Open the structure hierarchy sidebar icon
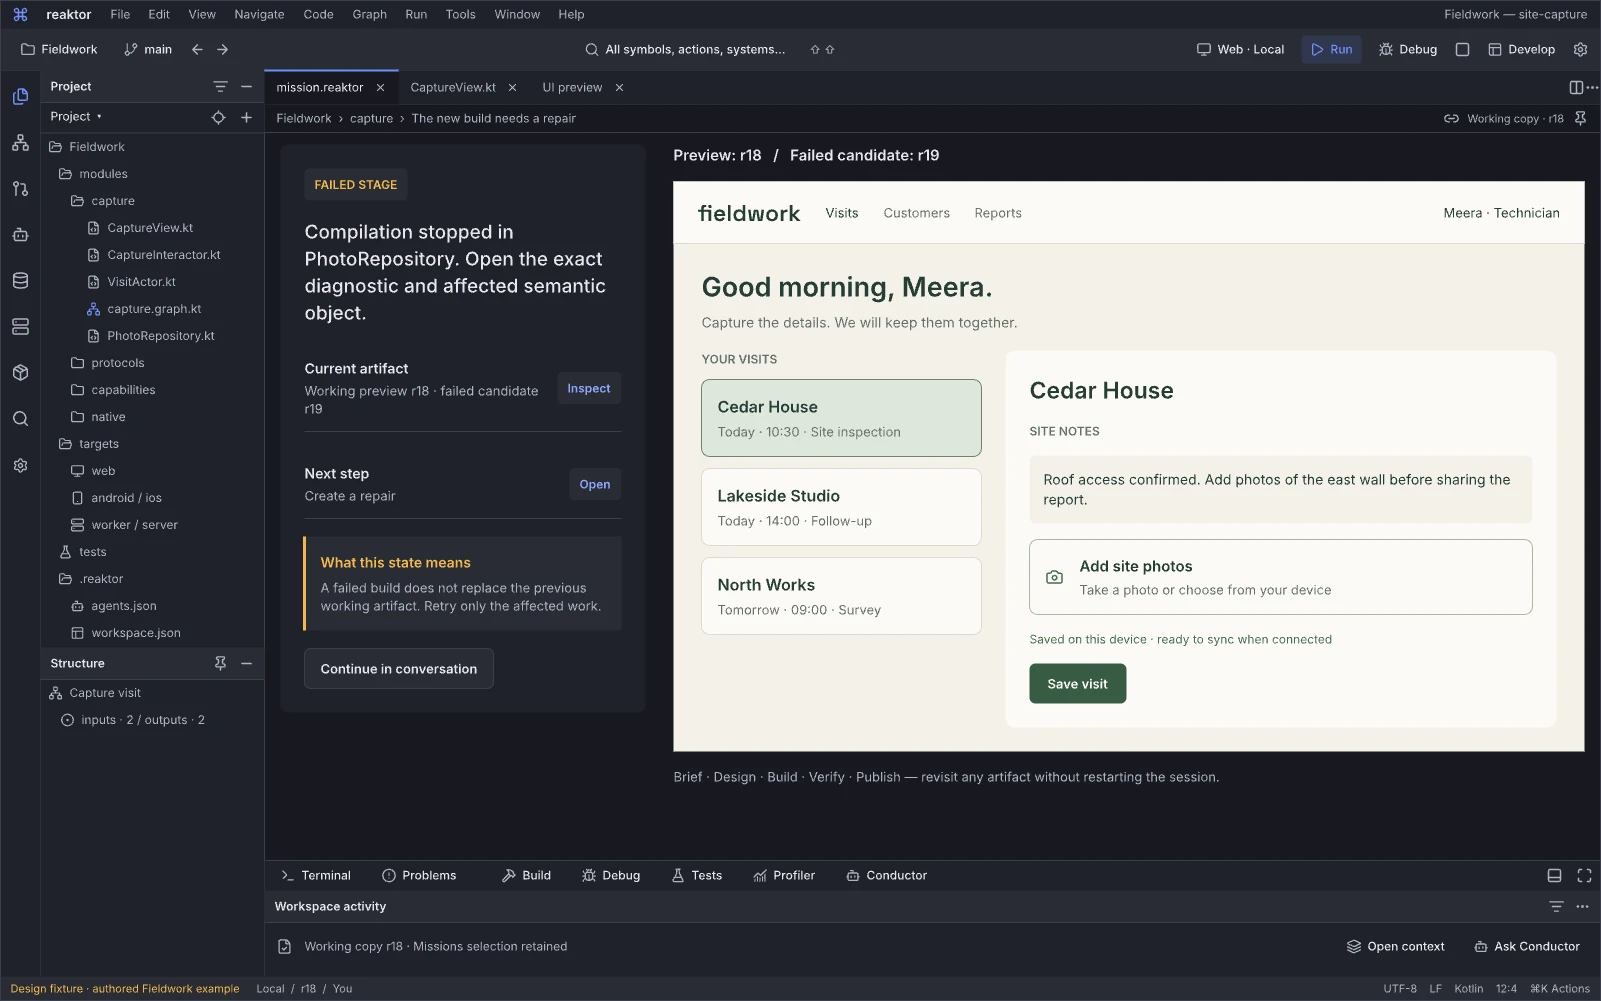This screenshot has height=1001, width=1601. coord(20,143)
